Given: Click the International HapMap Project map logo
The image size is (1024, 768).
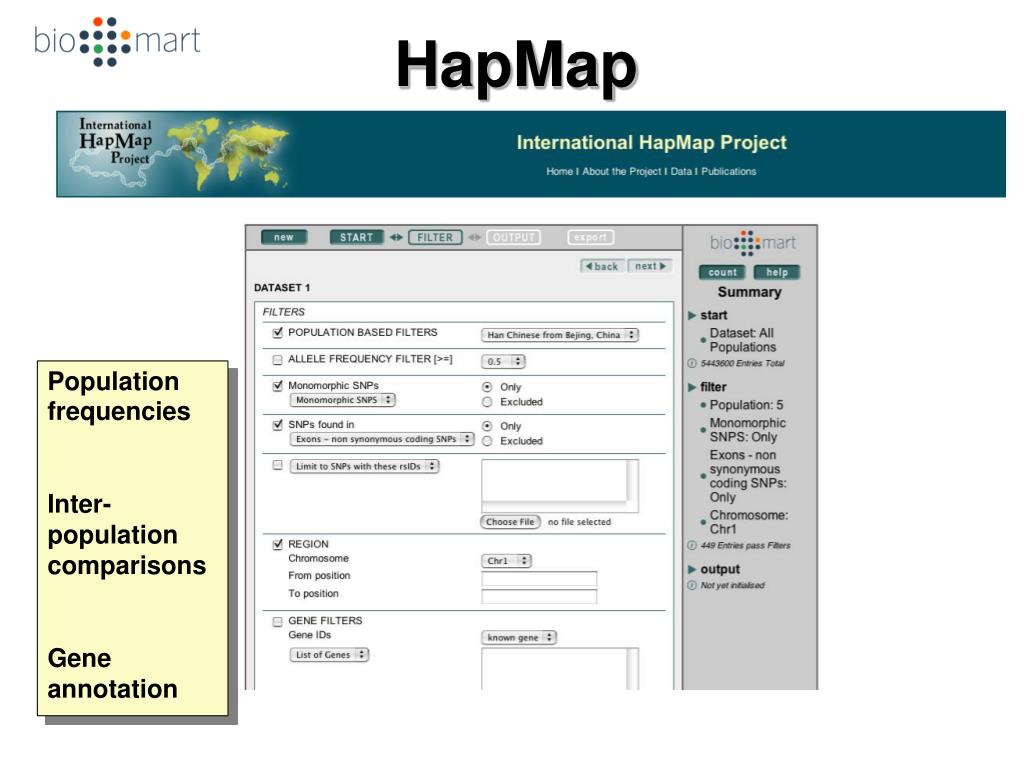Looking at the screenshot, I should tap(176, 154).
